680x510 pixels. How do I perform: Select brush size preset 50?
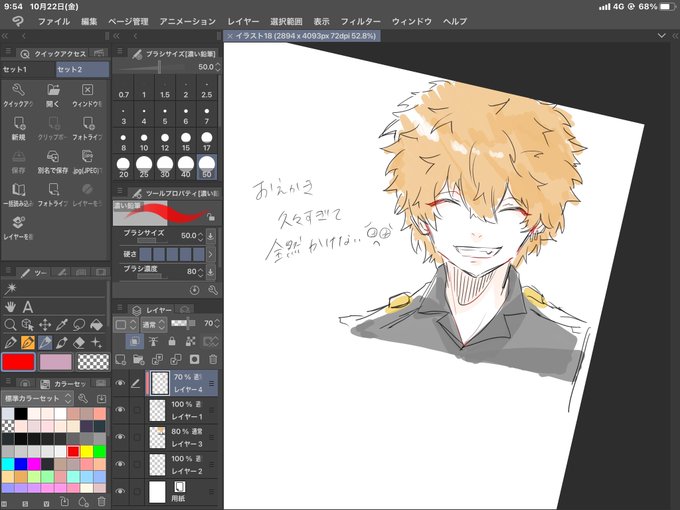207,168
